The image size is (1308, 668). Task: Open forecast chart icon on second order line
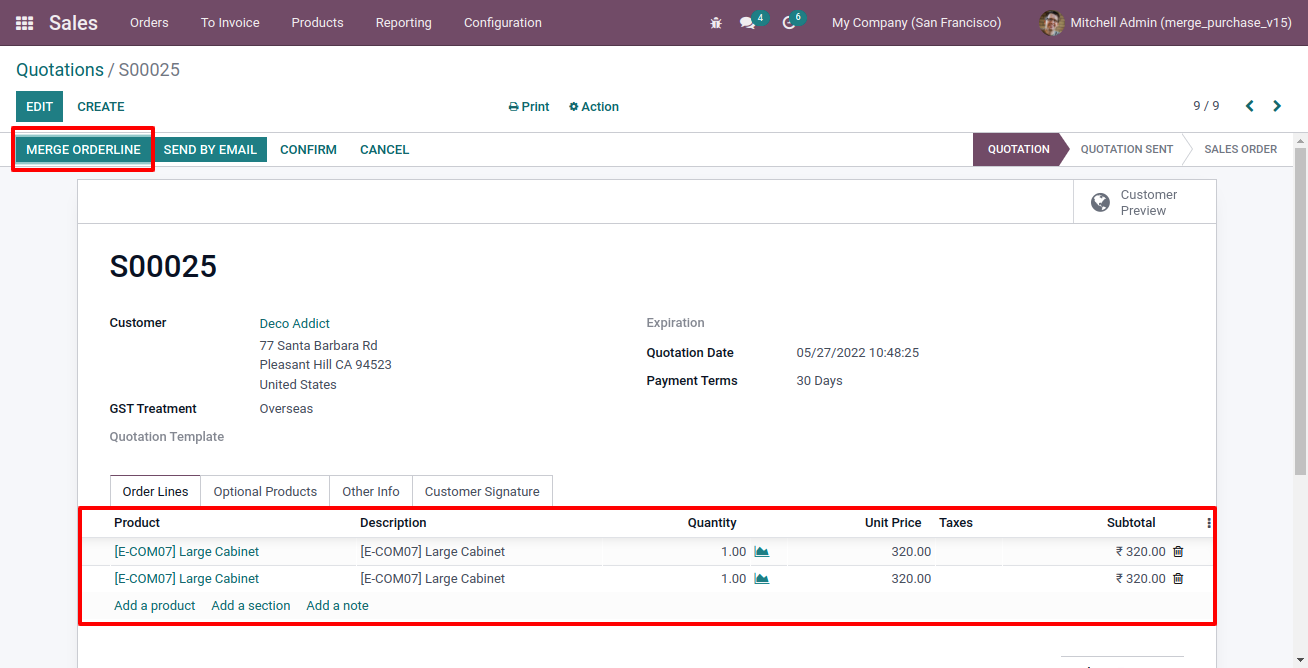(x=761, y=579)
